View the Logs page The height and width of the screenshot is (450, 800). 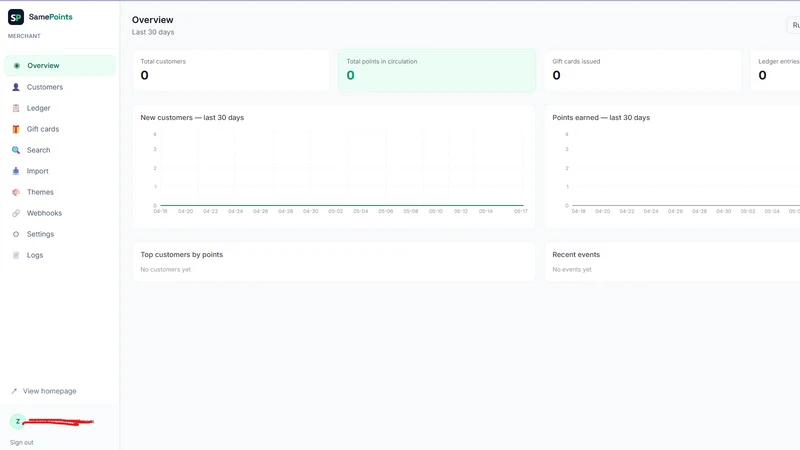coord(60,255)
